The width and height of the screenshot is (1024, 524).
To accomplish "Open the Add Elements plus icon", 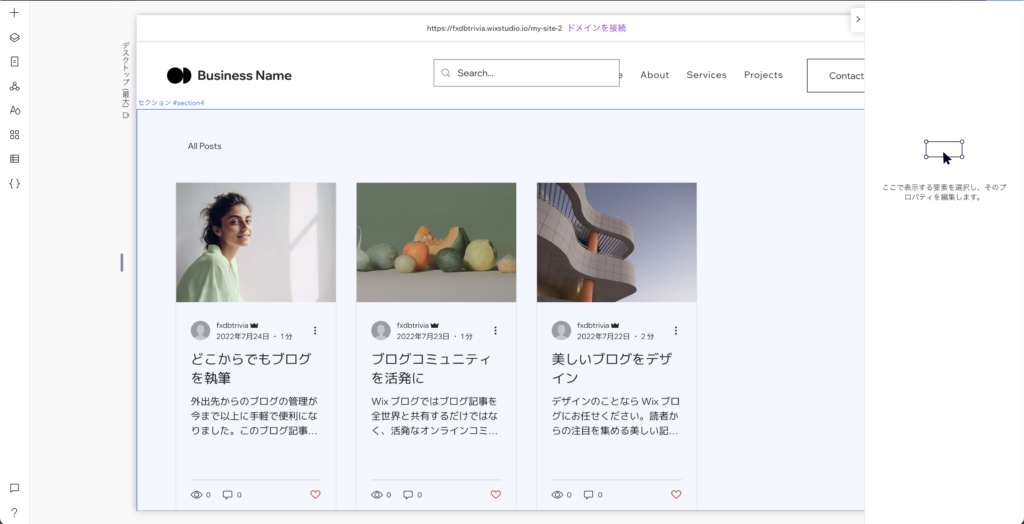I will [14, 12].
